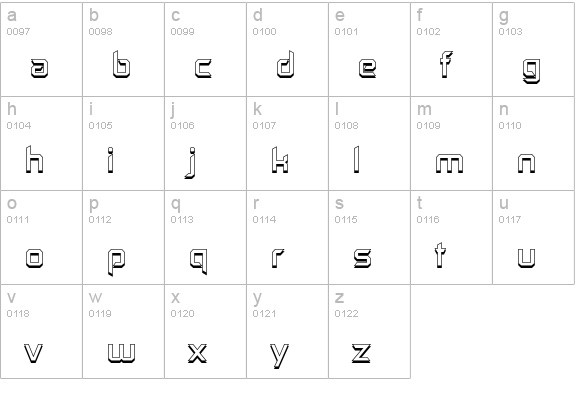Pick the 'y' character cell 0121
Screen dimensions: 575x414
tap(288, 331)
